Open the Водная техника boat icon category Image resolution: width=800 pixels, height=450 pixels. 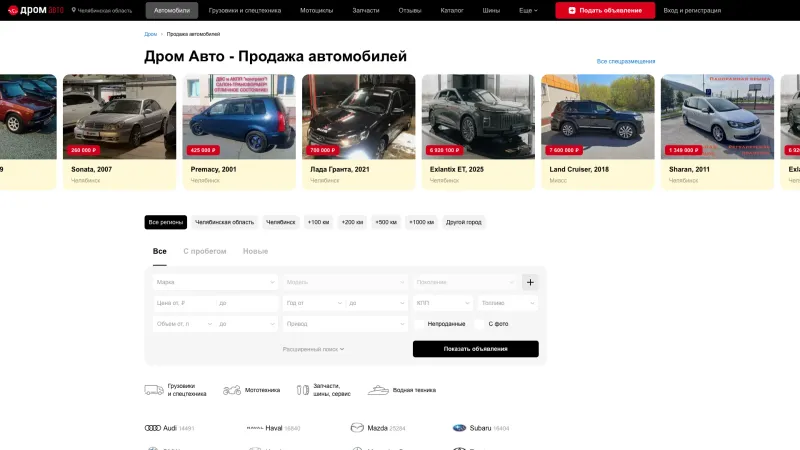coord(378,390)
